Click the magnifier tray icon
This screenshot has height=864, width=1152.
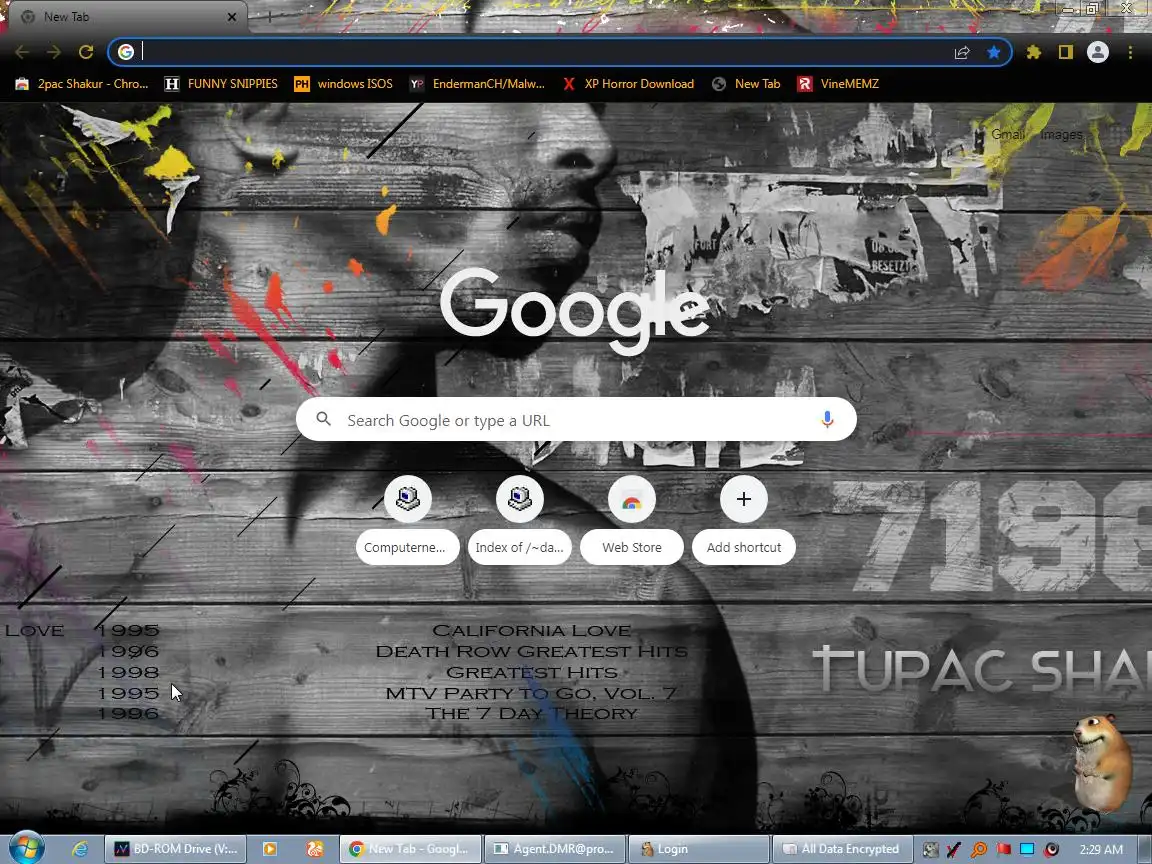tap(979, 849)
